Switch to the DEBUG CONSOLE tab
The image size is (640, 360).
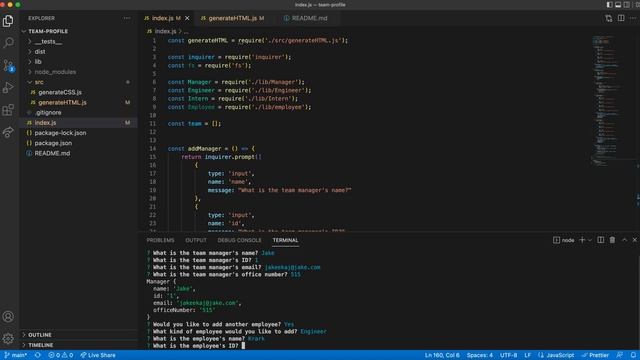239,240
